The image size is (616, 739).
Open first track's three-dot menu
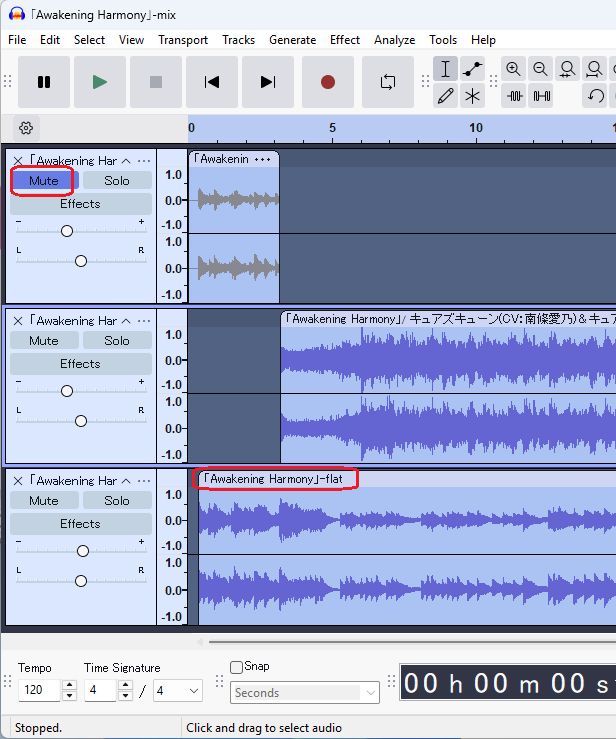[x=144, y=161]
